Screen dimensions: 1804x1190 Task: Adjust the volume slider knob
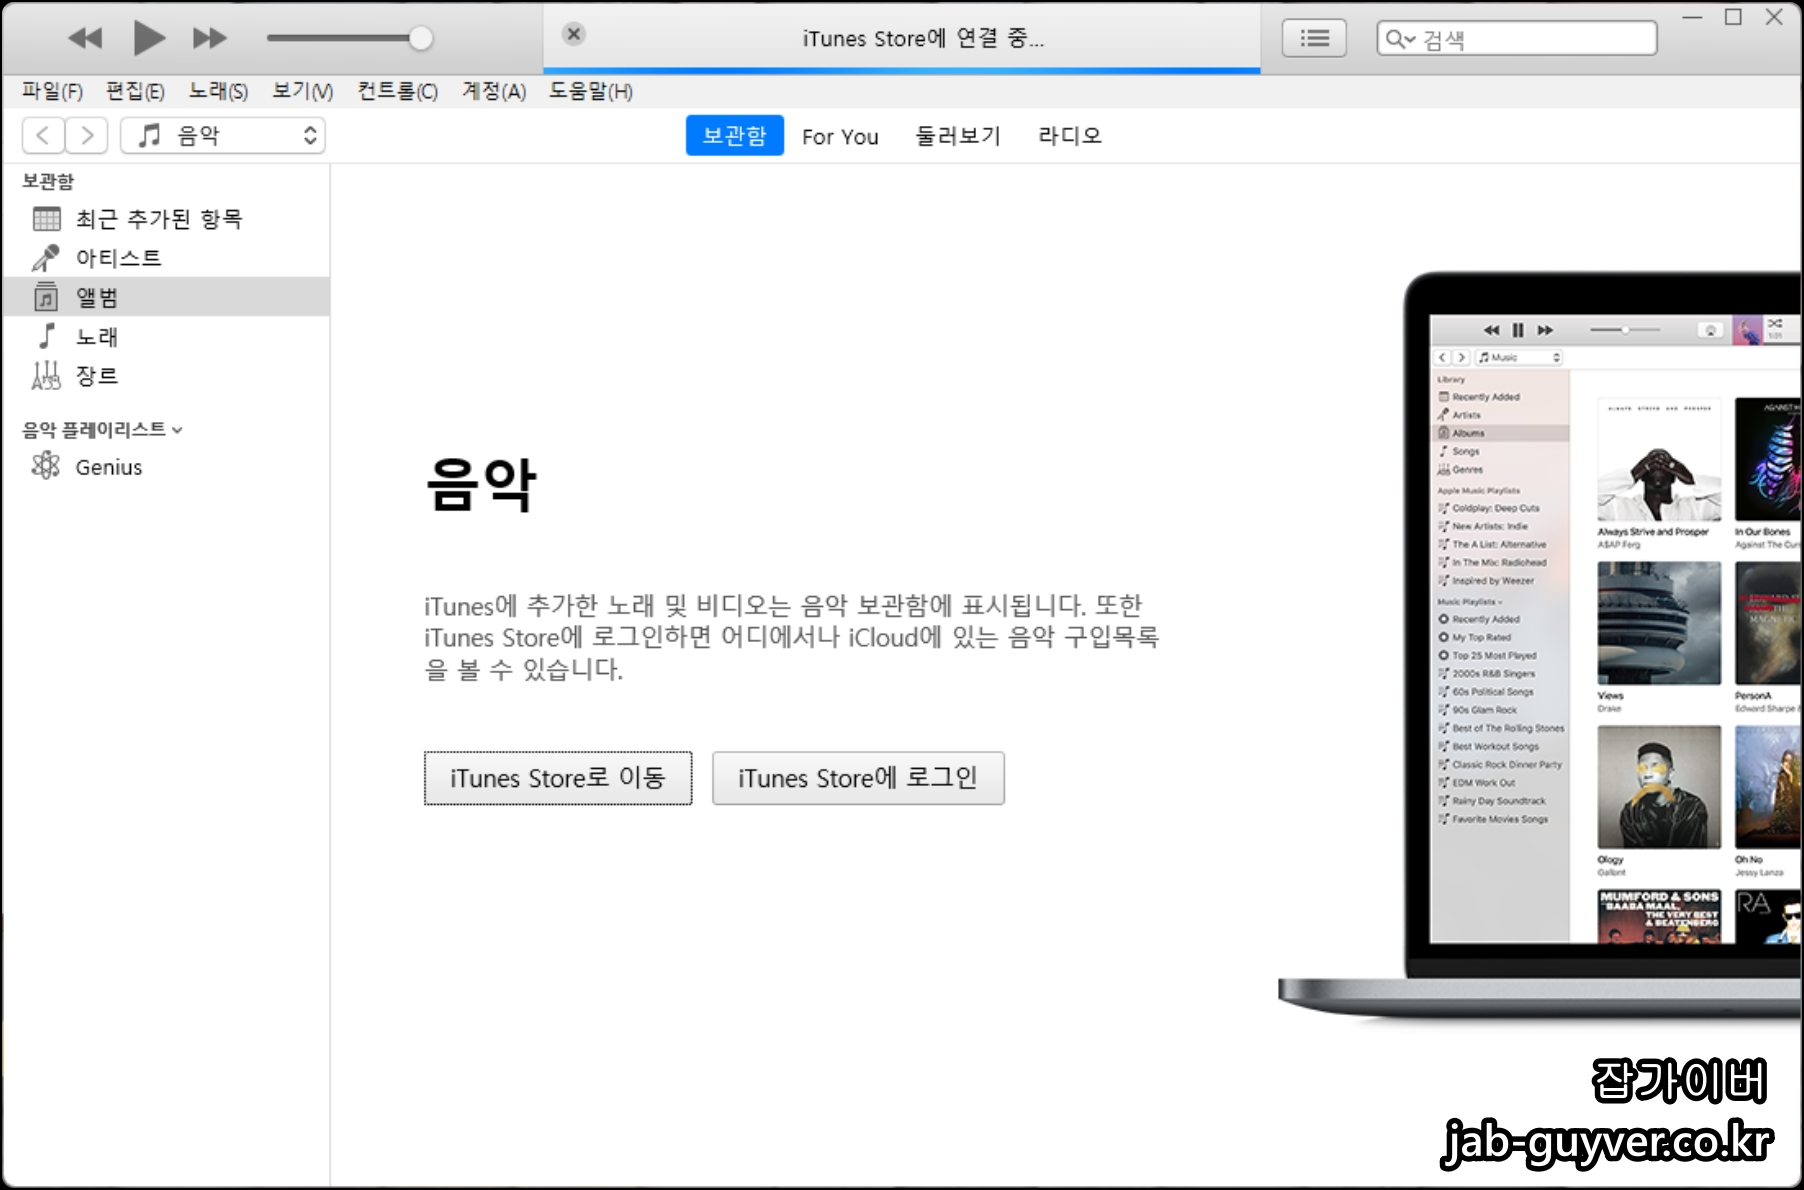pyautogui.click(x=421, y=39)
